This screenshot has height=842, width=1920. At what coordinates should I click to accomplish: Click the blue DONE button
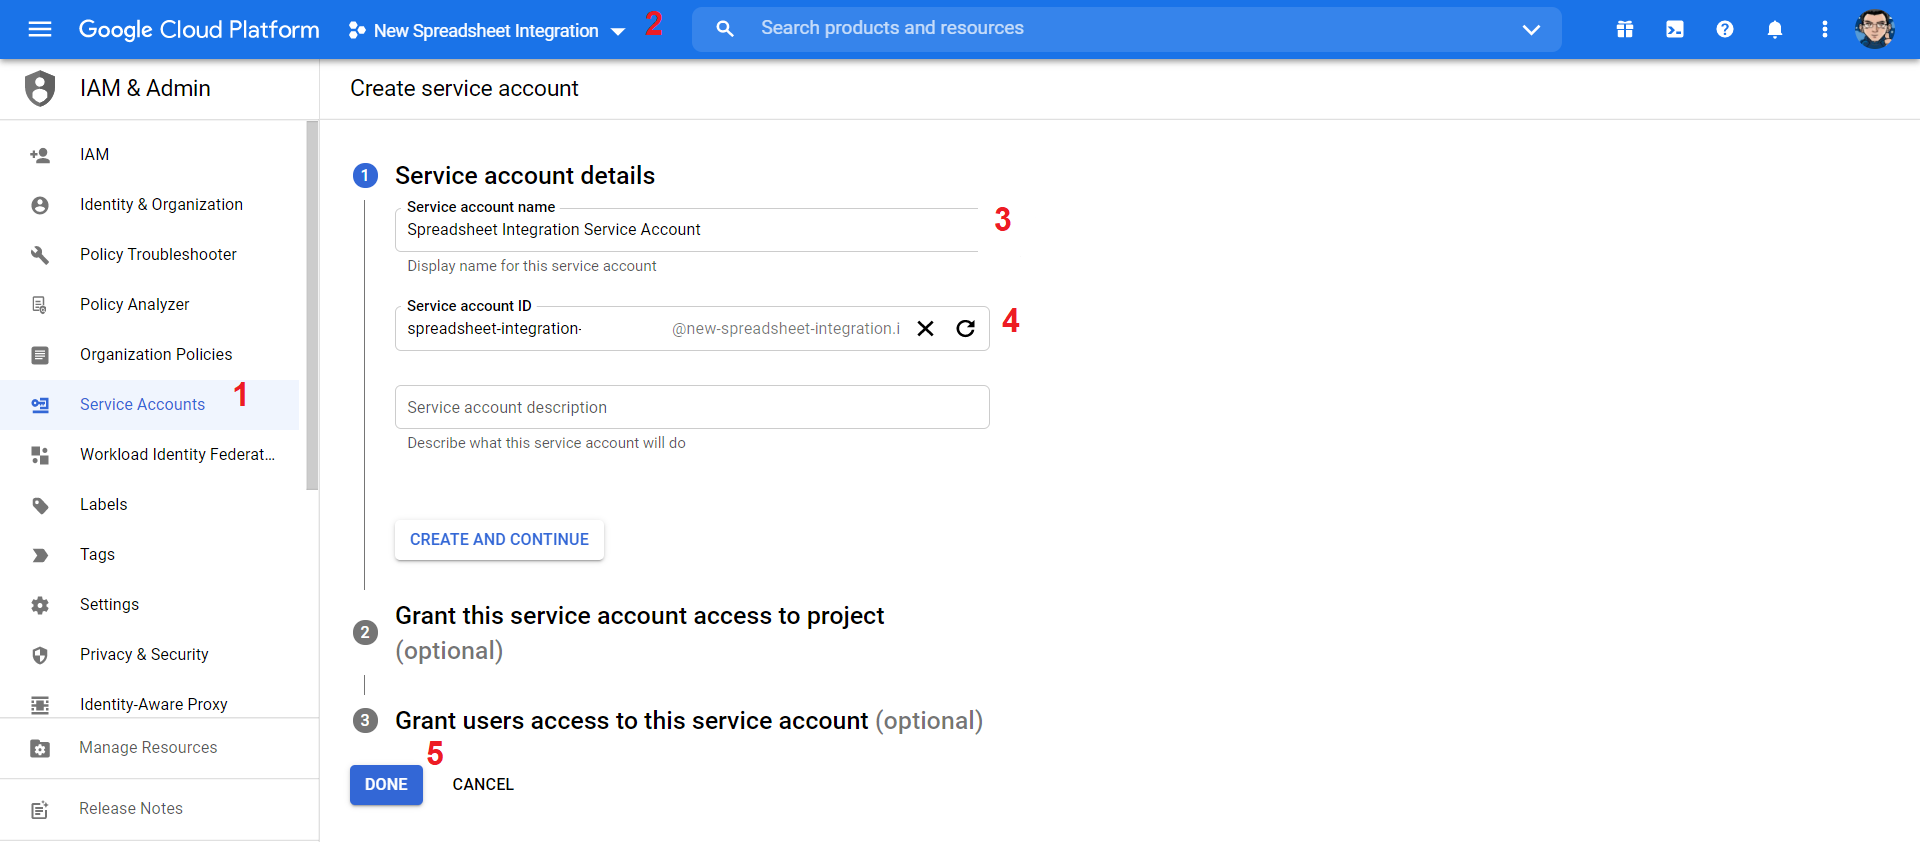386,784
